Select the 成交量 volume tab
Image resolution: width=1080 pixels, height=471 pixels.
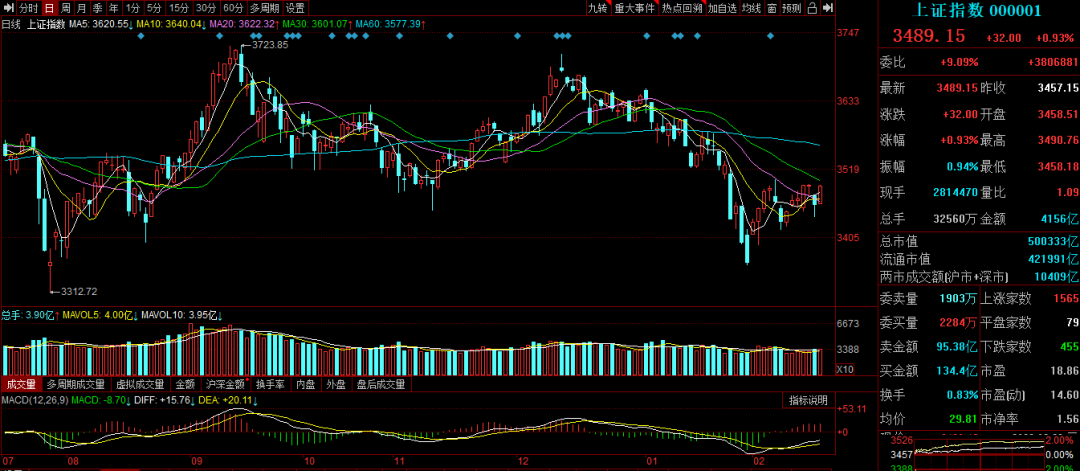click(x=22, y=384)
